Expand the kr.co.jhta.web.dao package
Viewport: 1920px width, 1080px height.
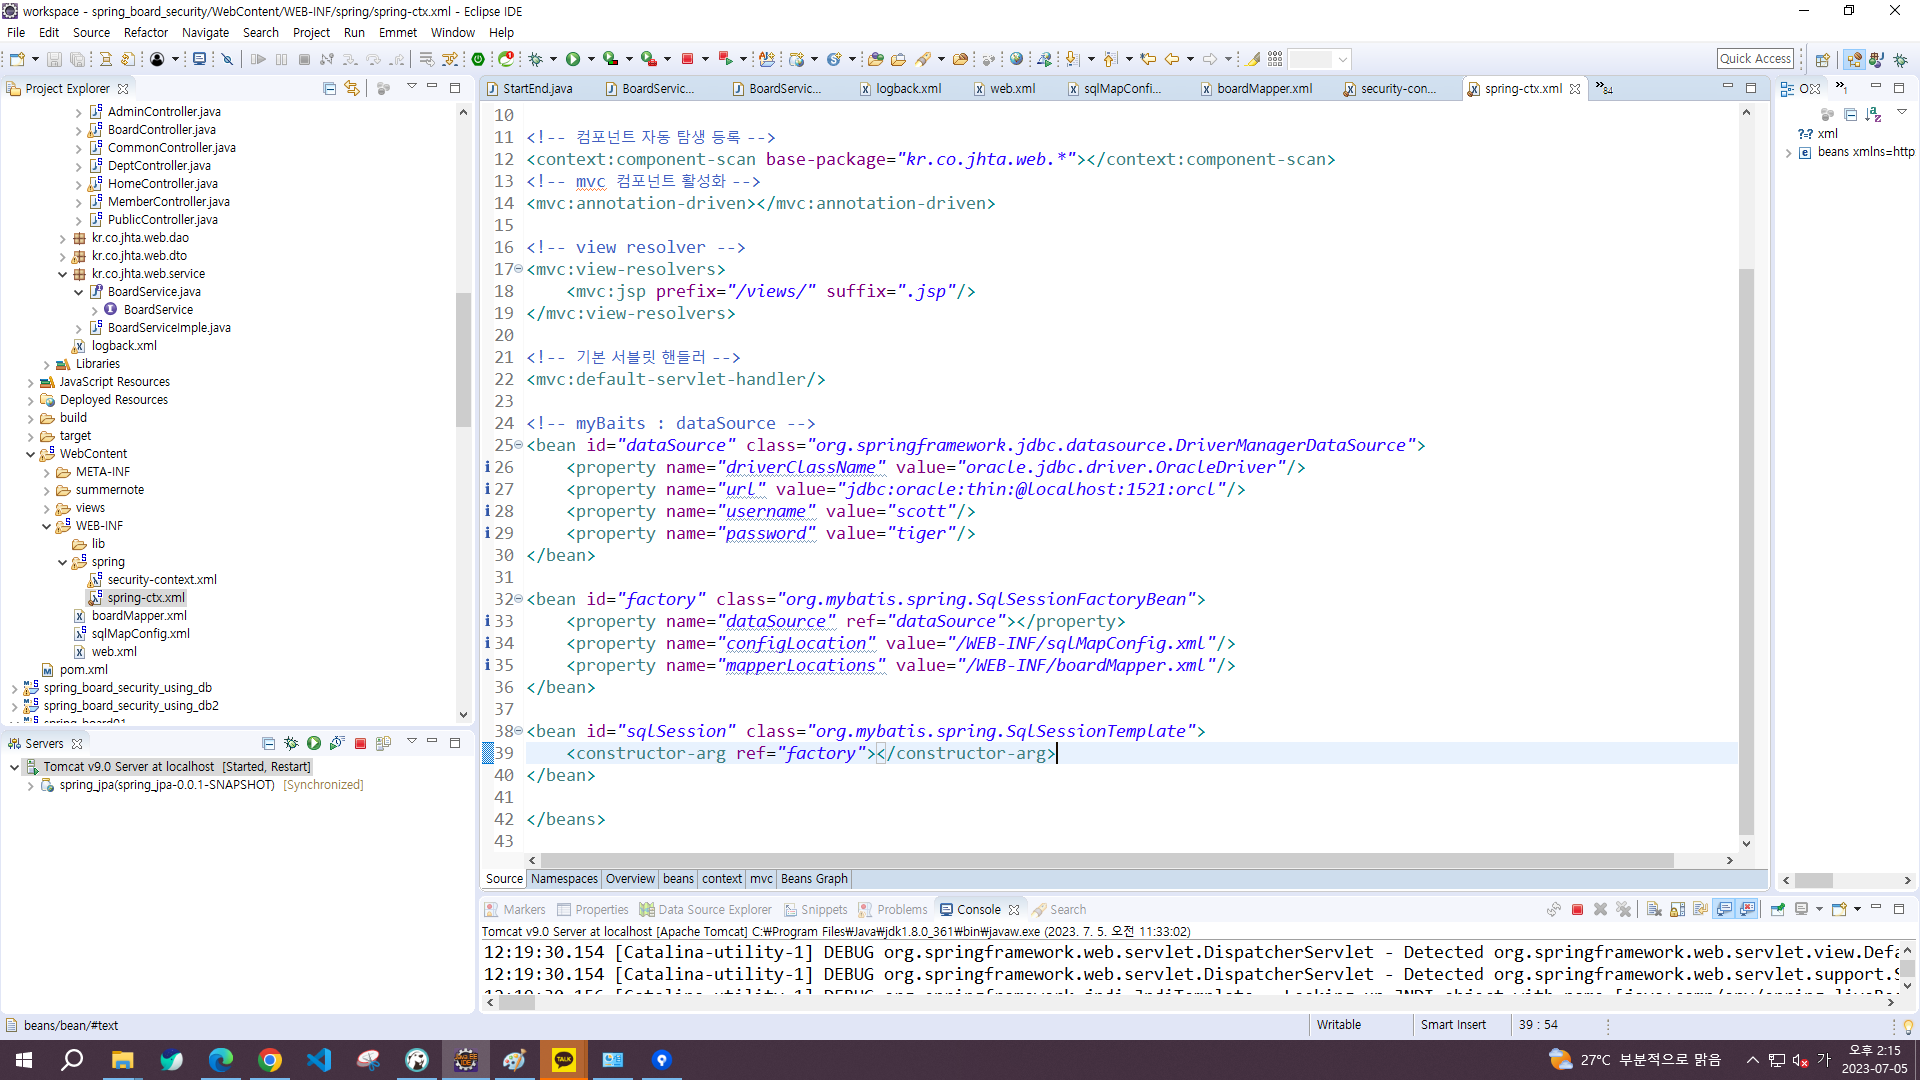62,238
